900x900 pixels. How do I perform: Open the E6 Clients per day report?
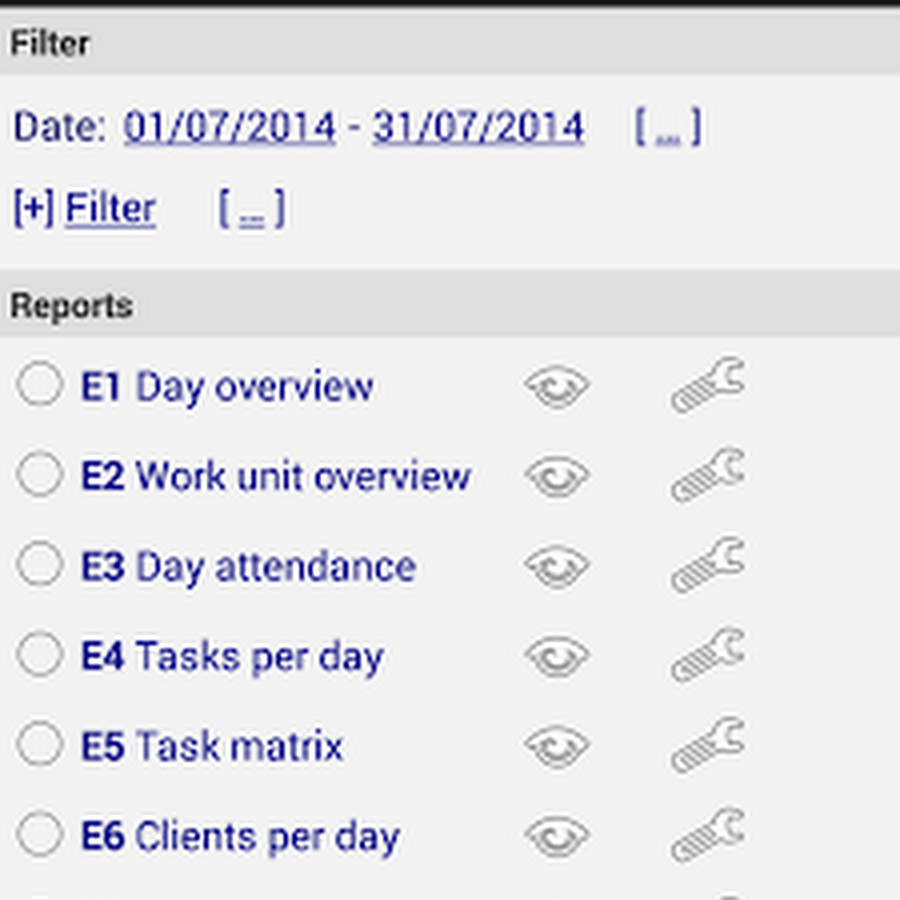point(240,837)
